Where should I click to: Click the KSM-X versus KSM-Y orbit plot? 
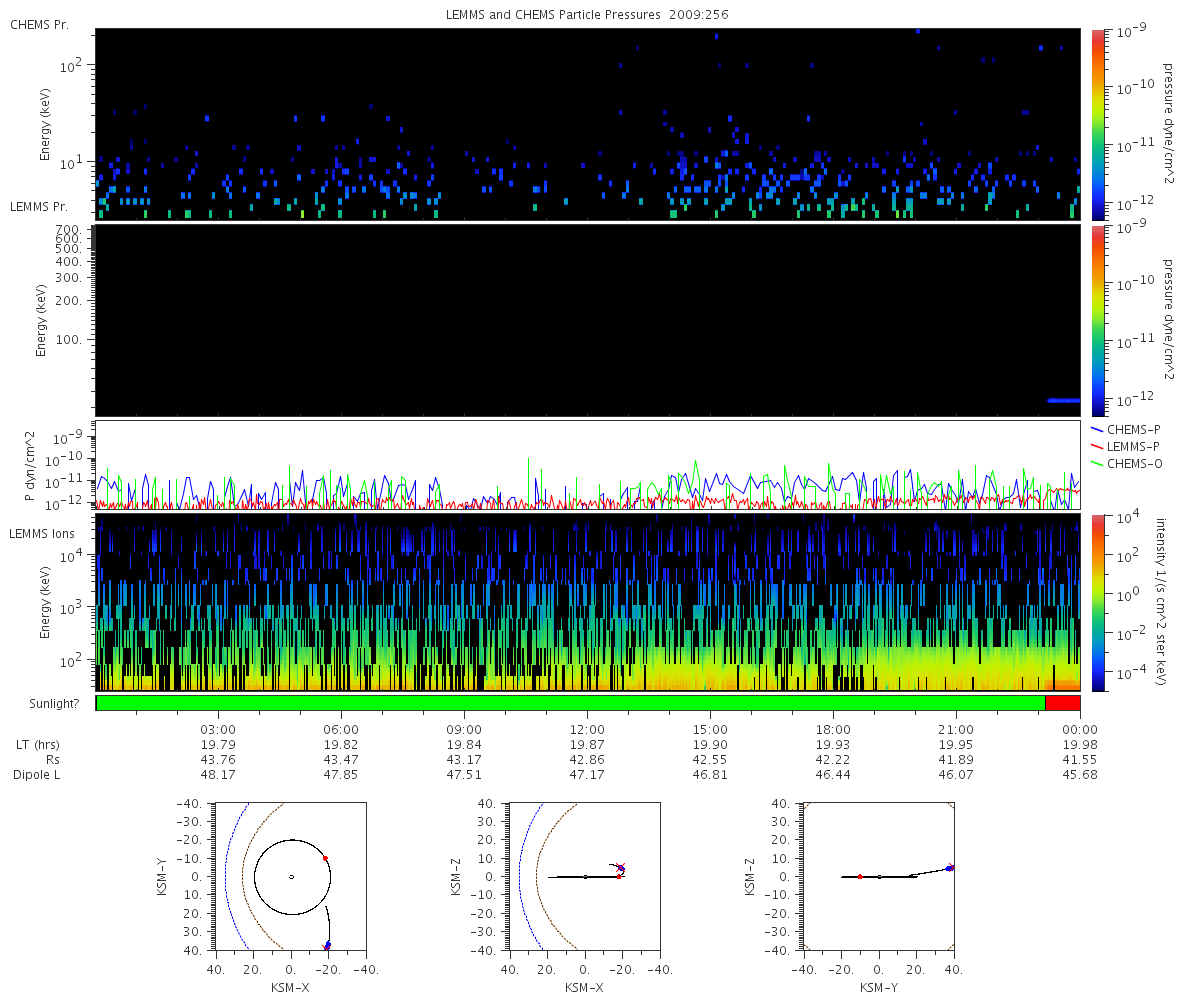291,877
